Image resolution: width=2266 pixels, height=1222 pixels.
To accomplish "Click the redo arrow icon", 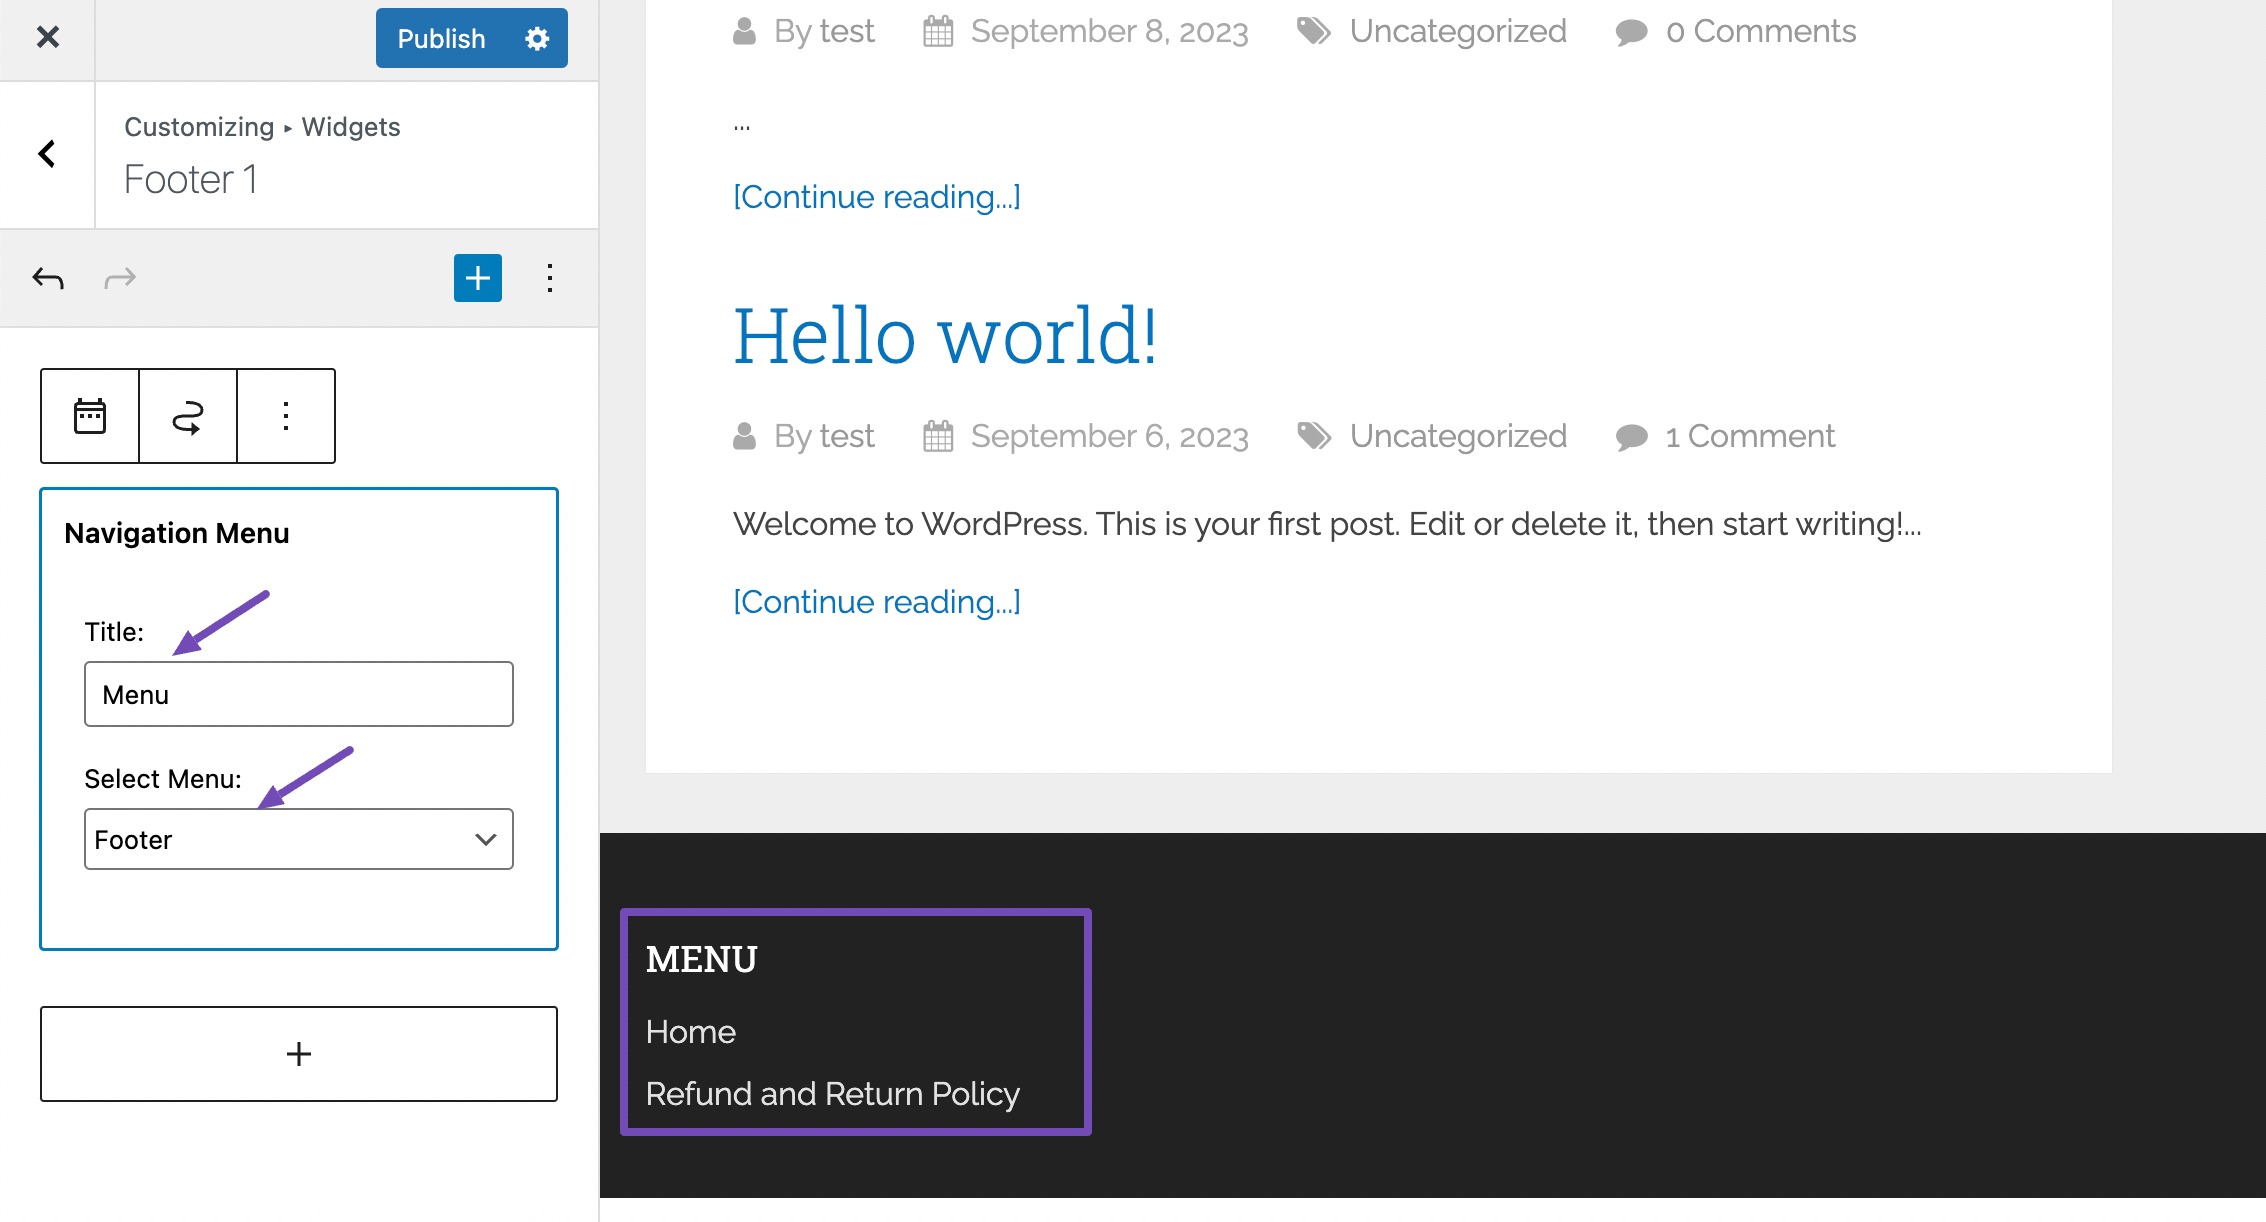I will point(119,277).
